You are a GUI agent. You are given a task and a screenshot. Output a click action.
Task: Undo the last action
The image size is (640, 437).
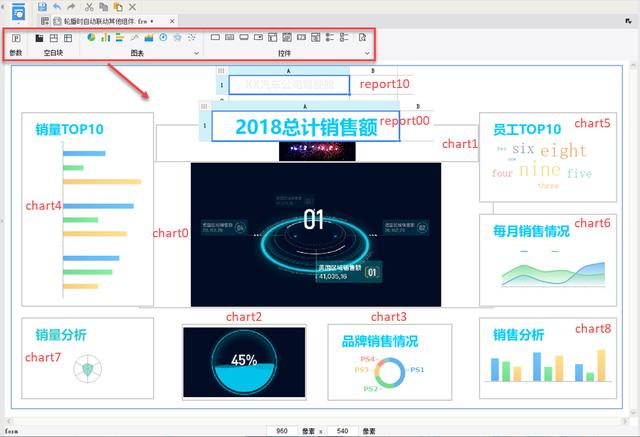57,7
